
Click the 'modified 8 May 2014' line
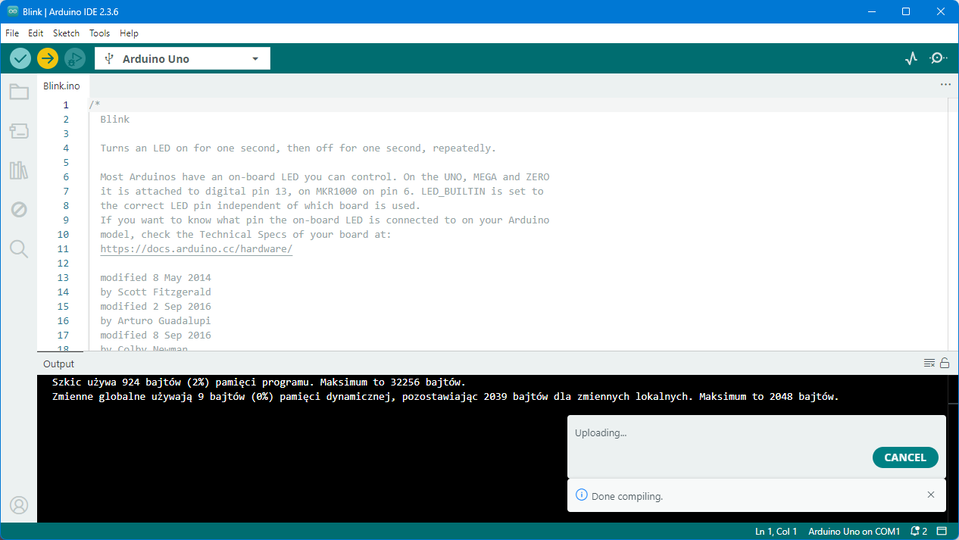pos(155,278)
